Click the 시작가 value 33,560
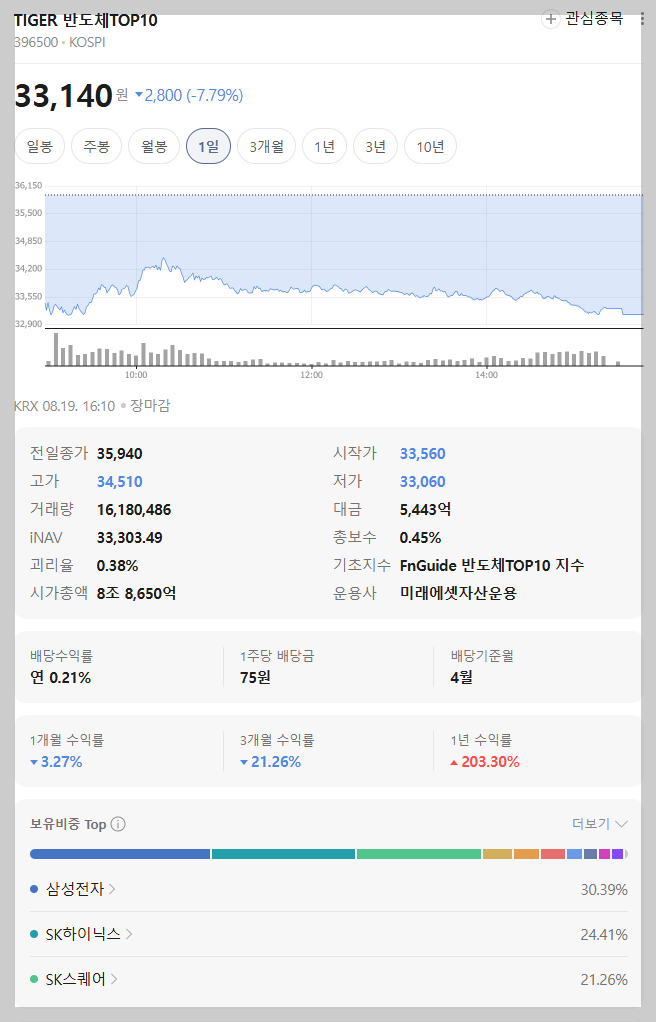 coord(423,454)
